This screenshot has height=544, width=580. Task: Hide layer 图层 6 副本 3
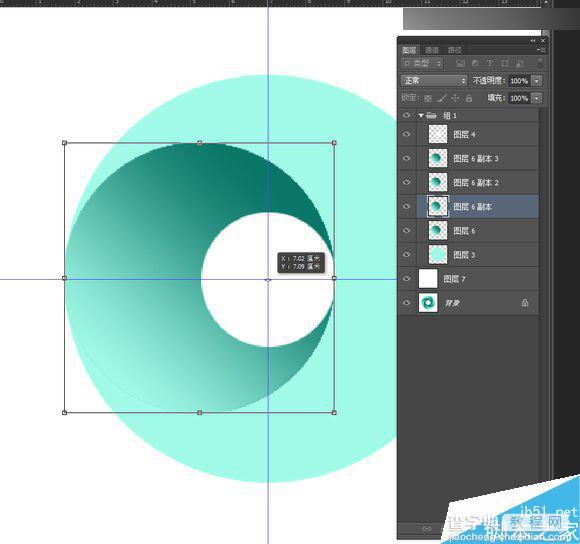tap(407, 158)
